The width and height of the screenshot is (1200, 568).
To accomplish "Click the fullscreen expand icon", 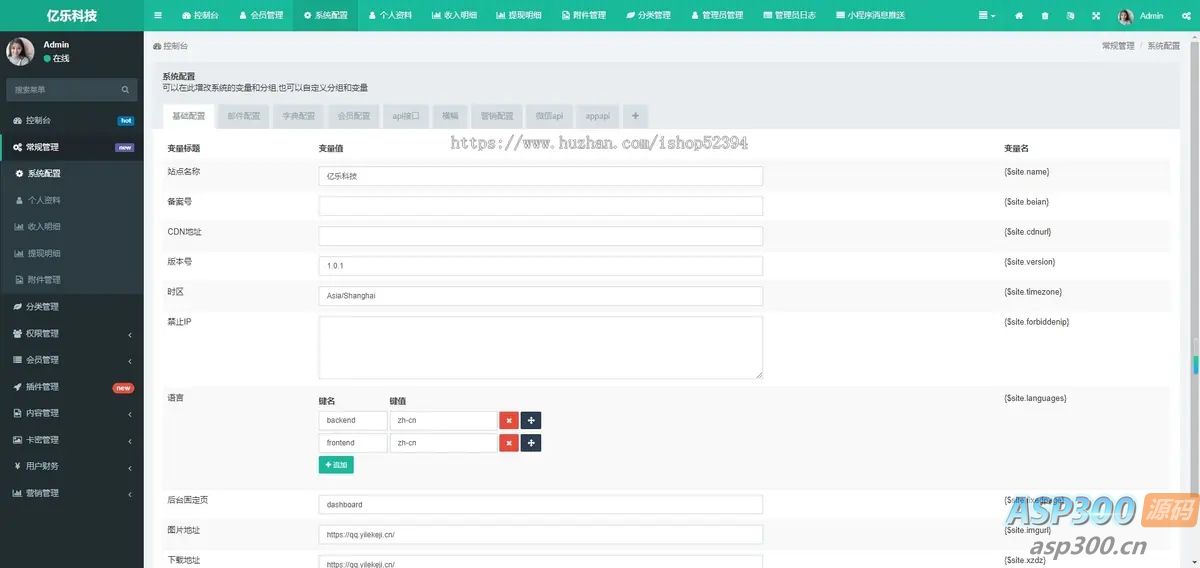I will pyautogui.click(x=1096, y=16).
